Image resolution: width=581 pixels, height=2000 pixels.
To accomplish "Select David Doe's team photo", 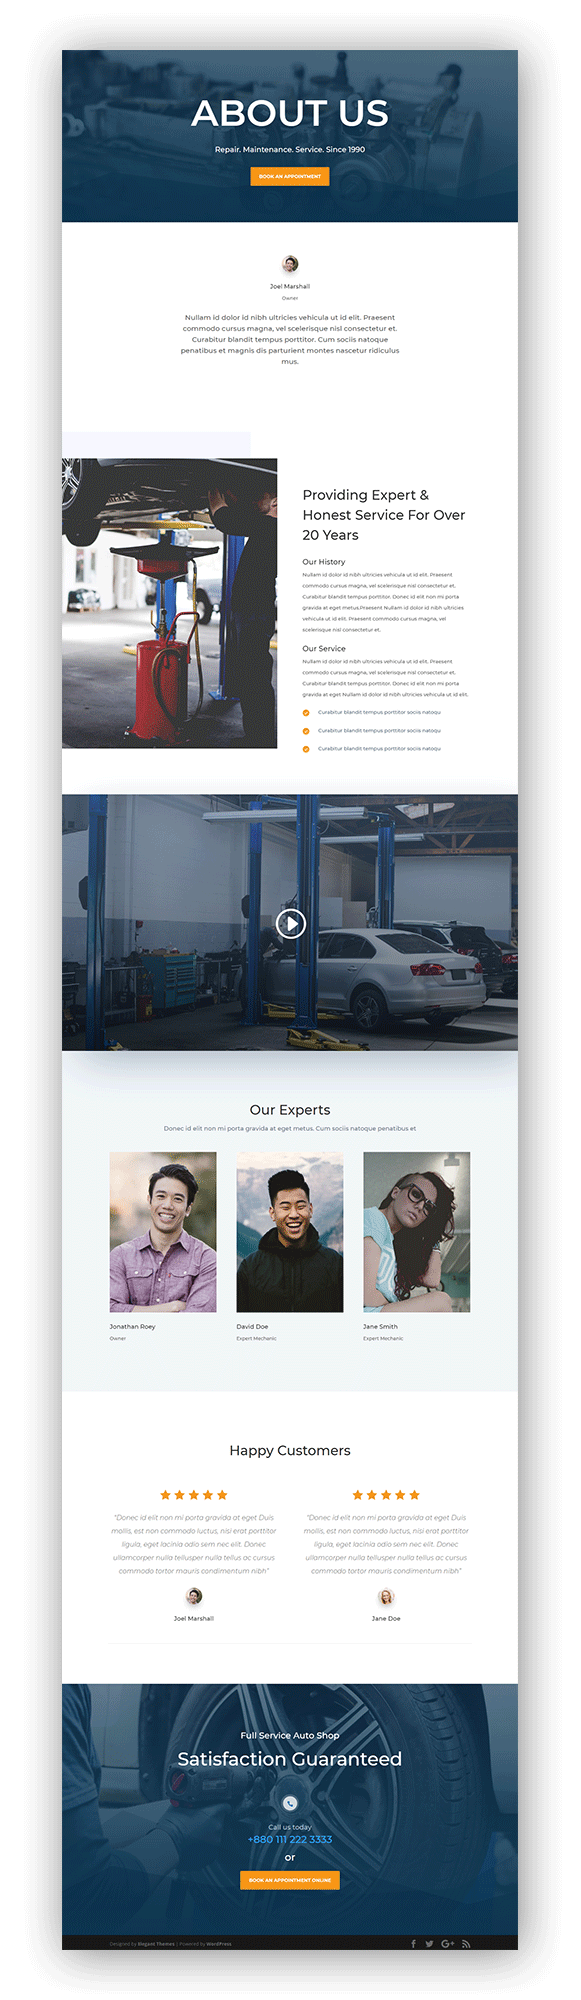I will [x=290, y=1232].
